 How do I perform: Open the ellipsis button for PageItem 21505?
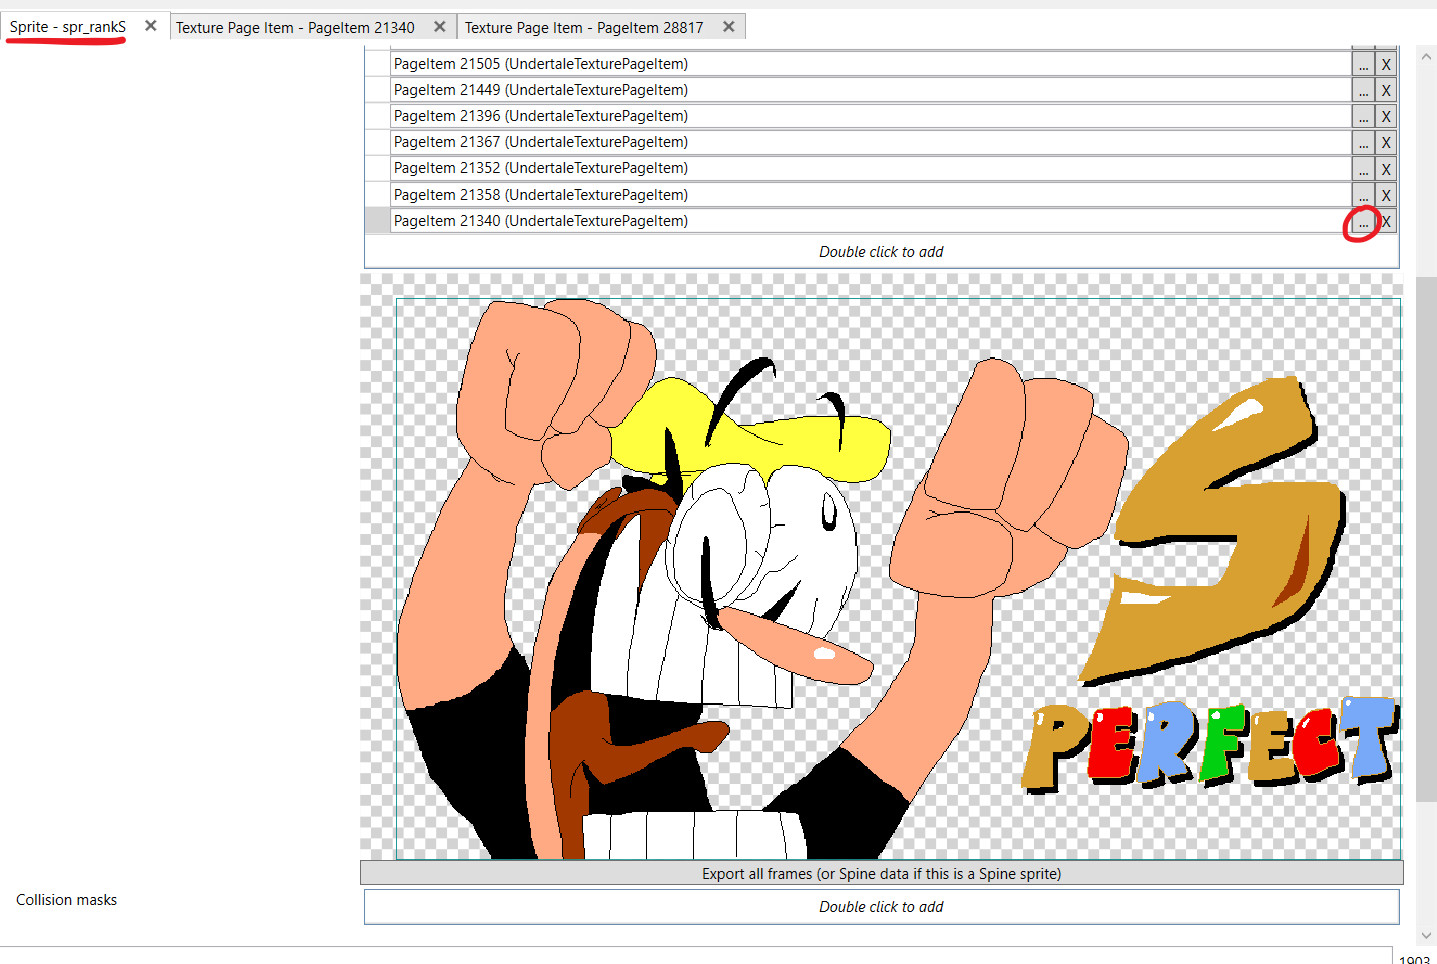[1363, 65]
